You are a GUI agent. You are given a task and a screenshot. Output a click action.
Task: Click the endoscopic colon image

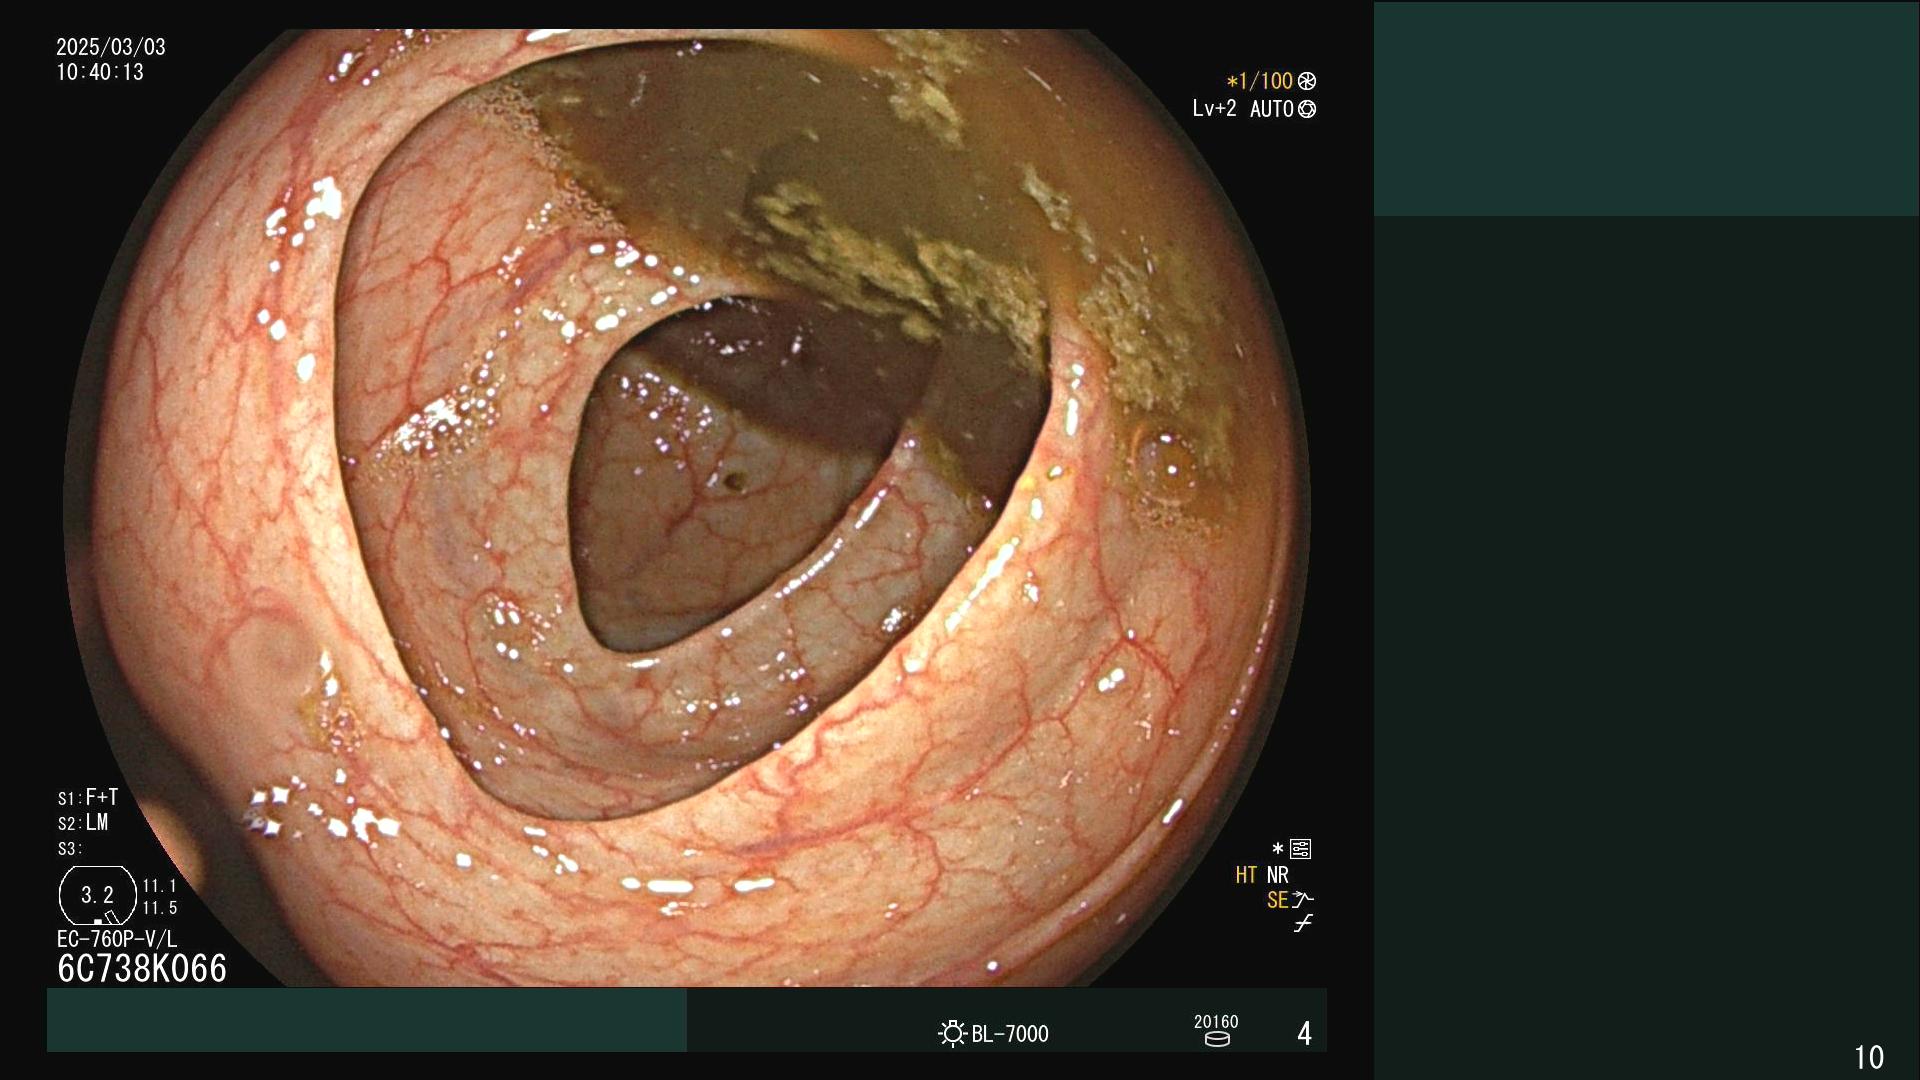coord(687,508)
